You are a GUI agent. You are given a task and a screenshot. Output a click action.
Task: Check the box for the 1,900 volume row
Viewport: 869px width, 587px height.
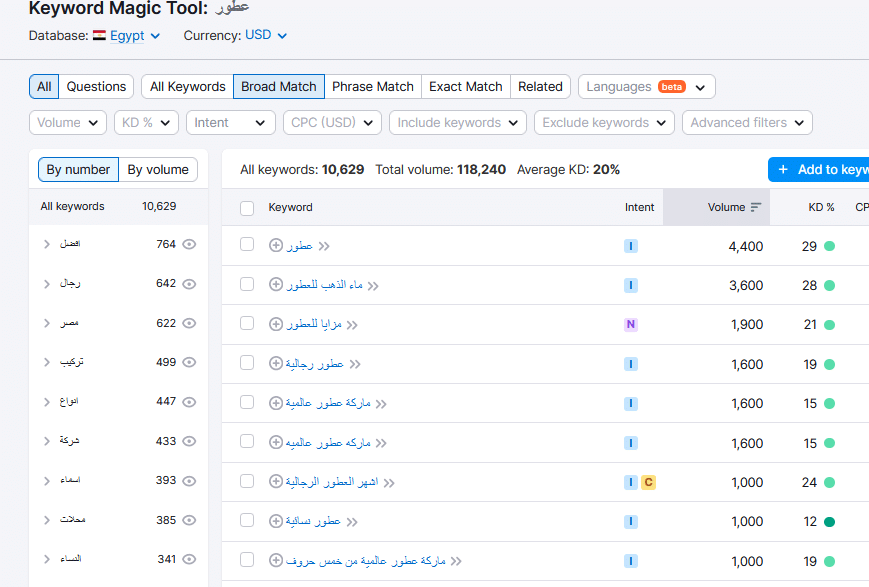pyautogui.click(x=247, y=323)
